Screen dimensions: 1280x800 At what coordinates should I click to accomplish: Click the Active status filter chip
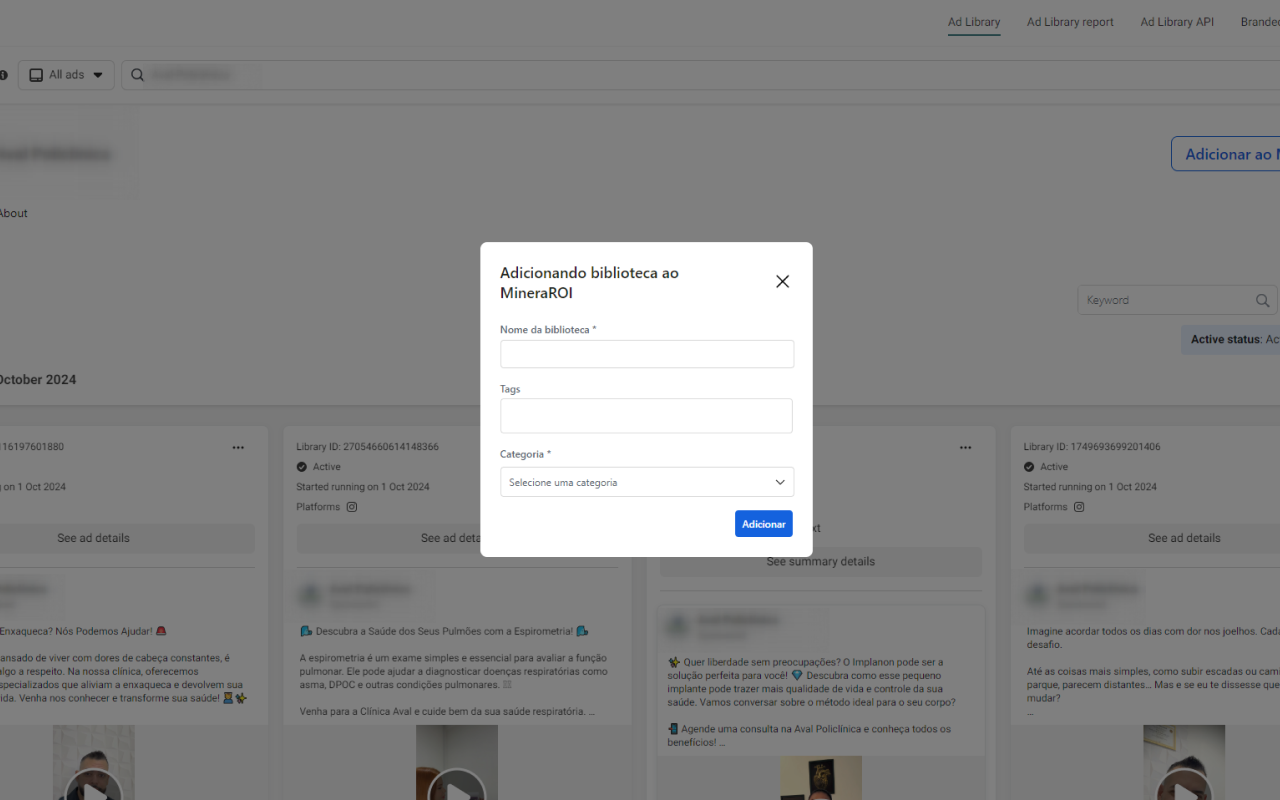tap(1231, 339)
